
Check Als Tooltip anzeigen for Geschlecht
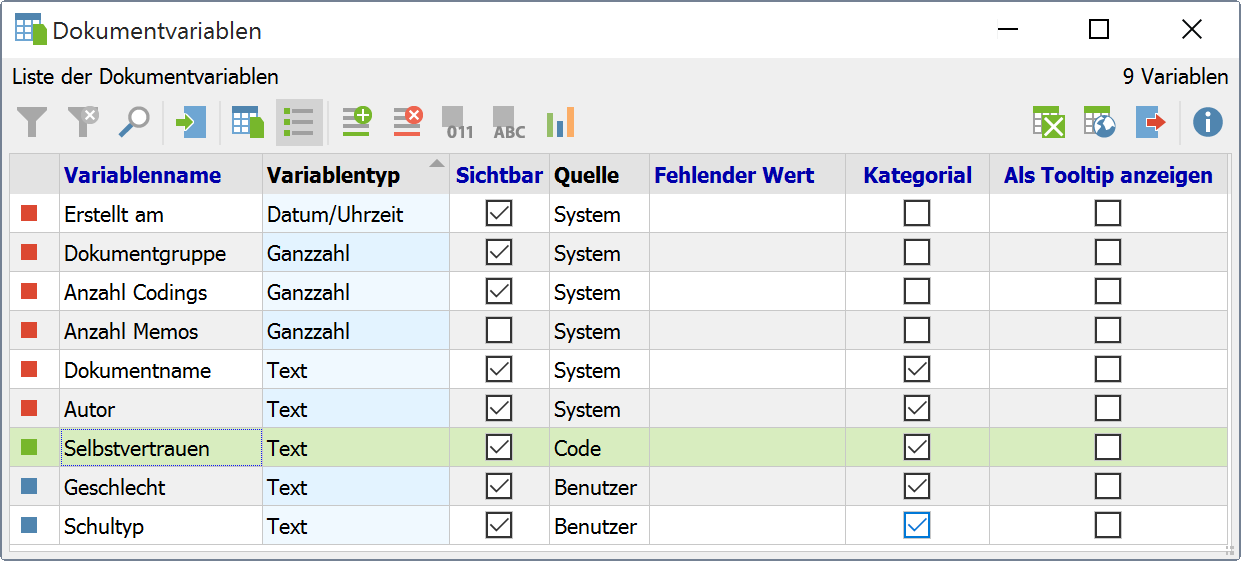pyautogui.click(x=1108, y=486)
